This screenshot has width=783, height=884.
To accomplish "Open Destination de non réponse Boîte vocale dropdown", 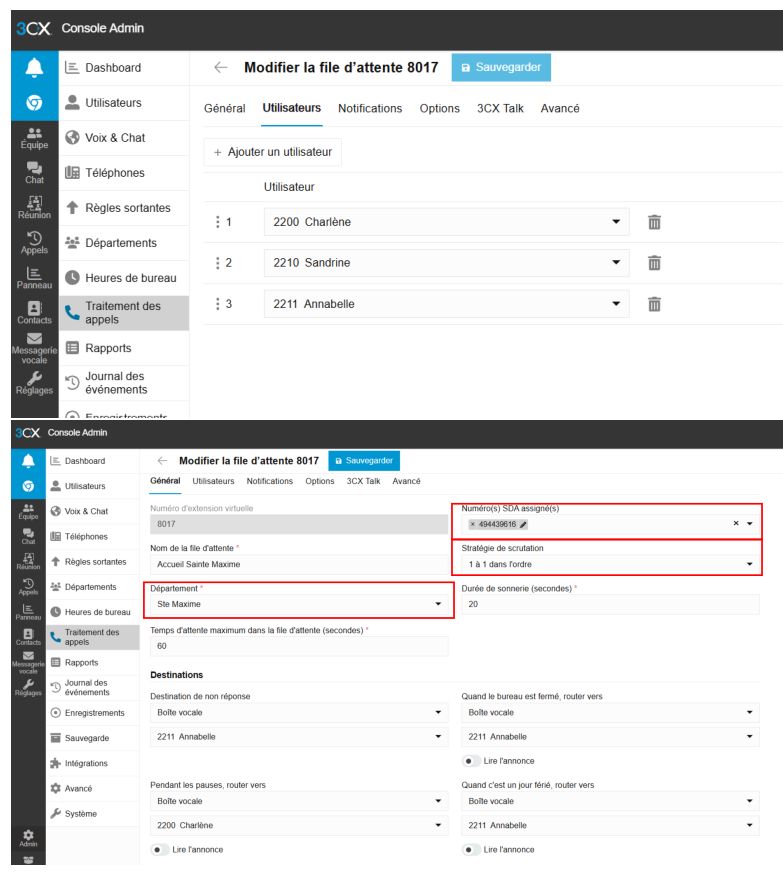I will (x=299, y=713).
